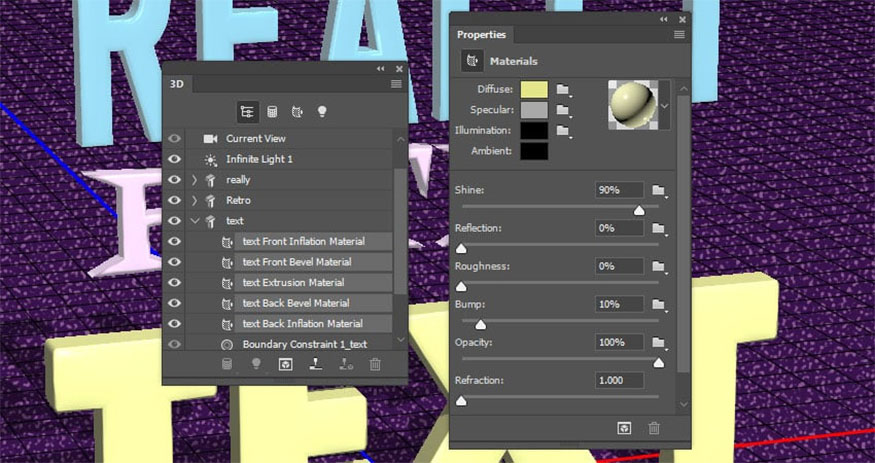
Task: Click the Refraction value field
Action: pyautogui.click(x=619, y=380)
